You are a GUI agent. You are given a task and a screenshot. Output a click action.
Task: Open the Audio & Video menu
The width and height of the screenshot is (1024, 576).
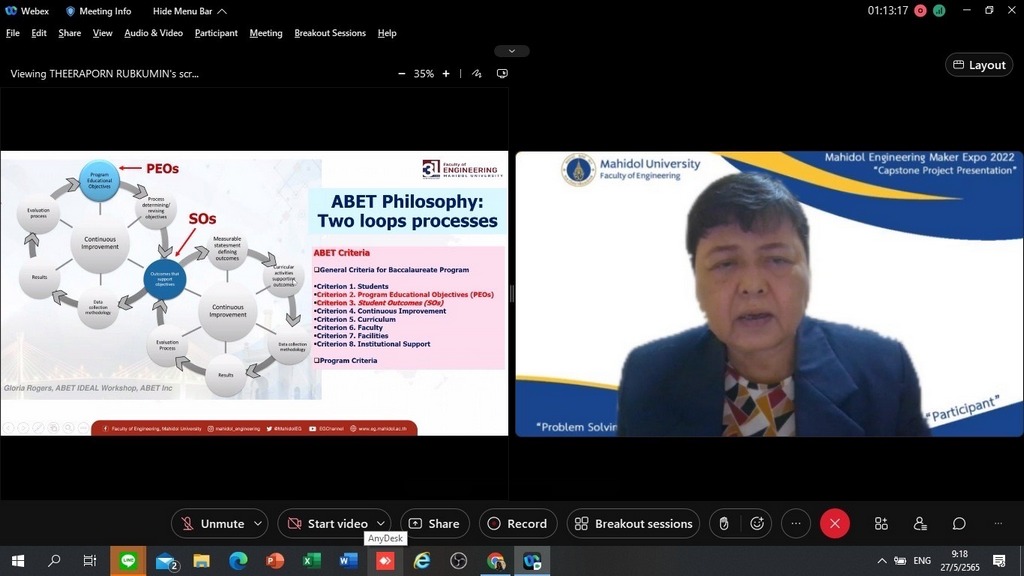[x=153, y=33]
